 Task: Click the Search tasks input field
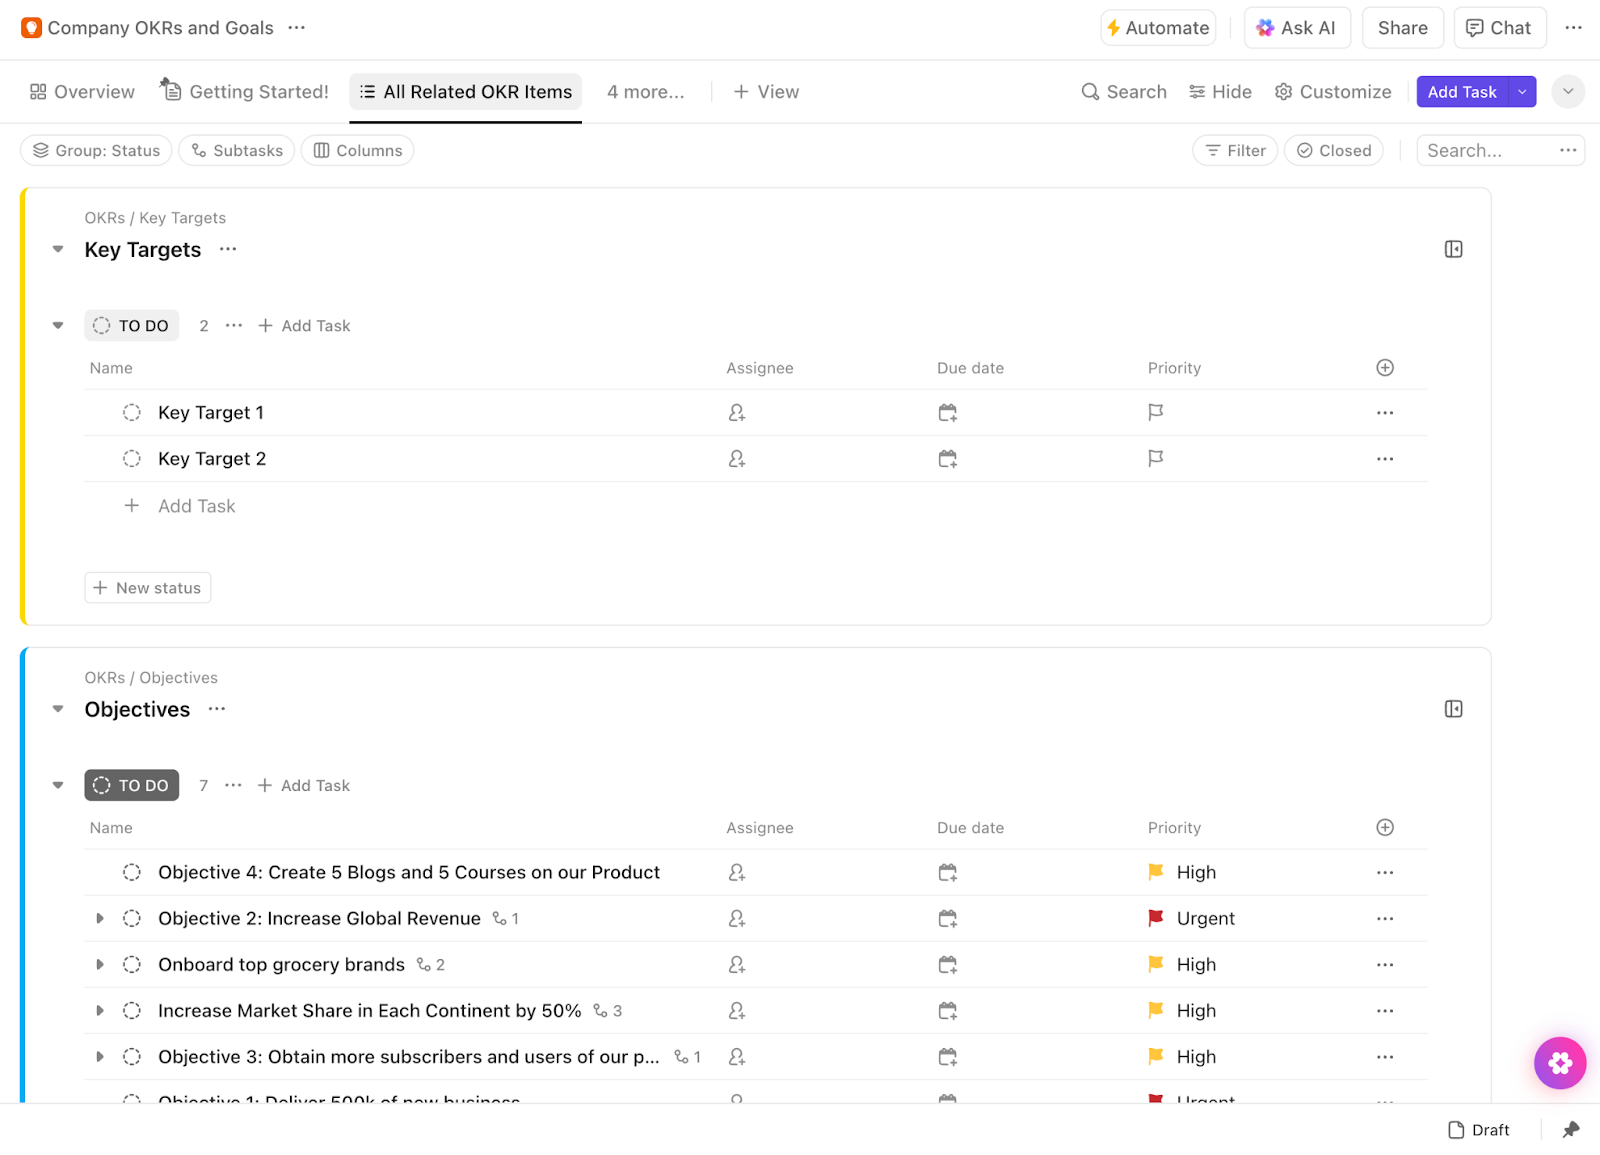(1485, 151)
